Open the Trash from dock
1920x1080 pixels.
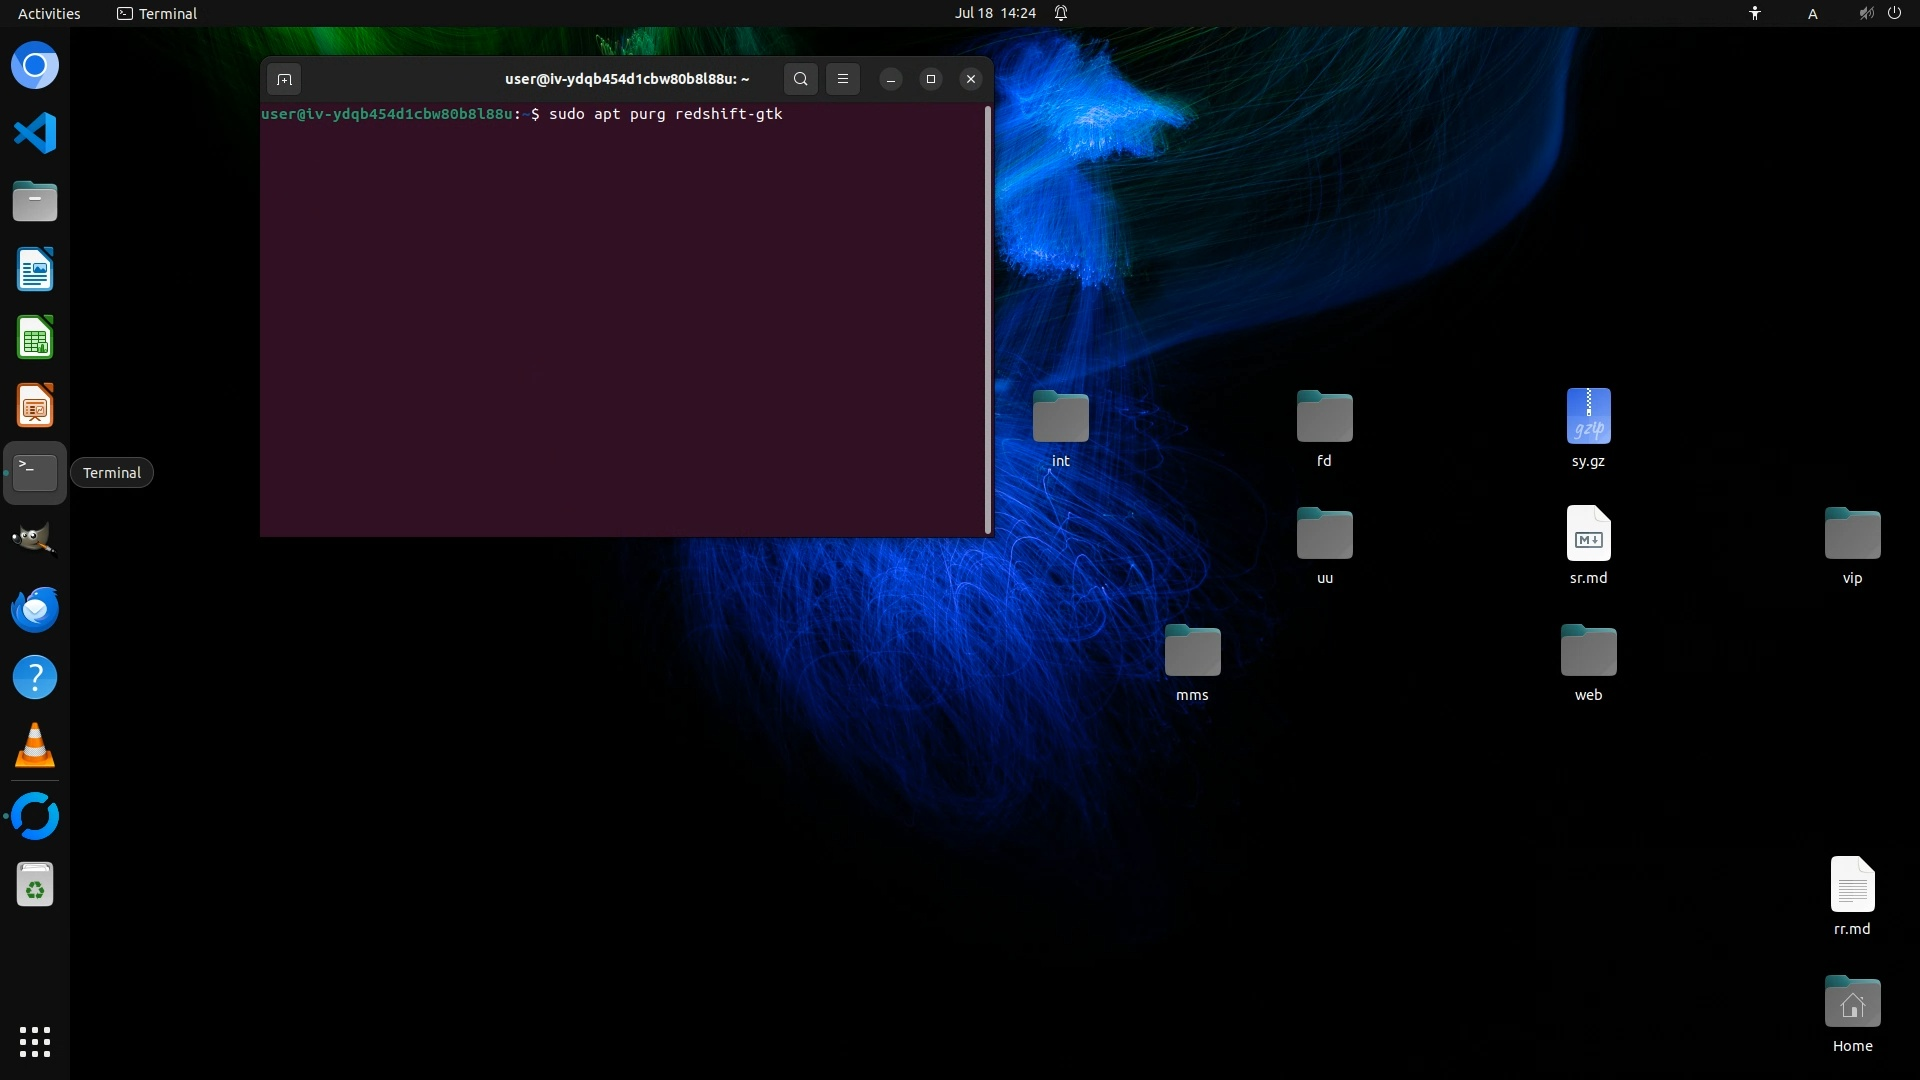[35, 885]
